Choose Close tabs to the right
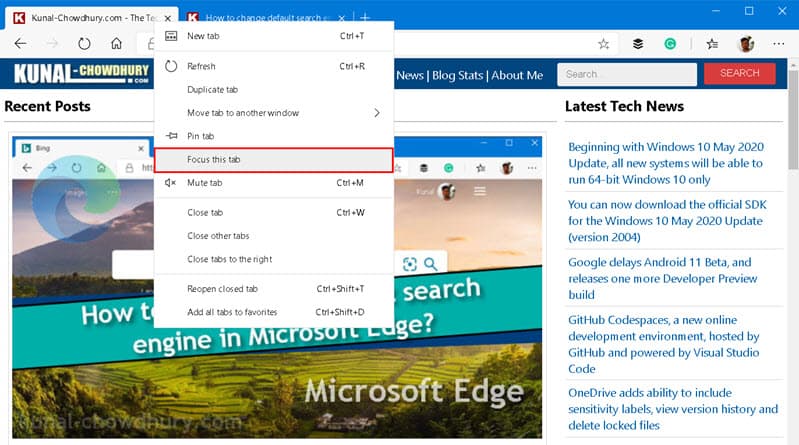The height and width of the screenshot is (445, 799). [274, 259]
